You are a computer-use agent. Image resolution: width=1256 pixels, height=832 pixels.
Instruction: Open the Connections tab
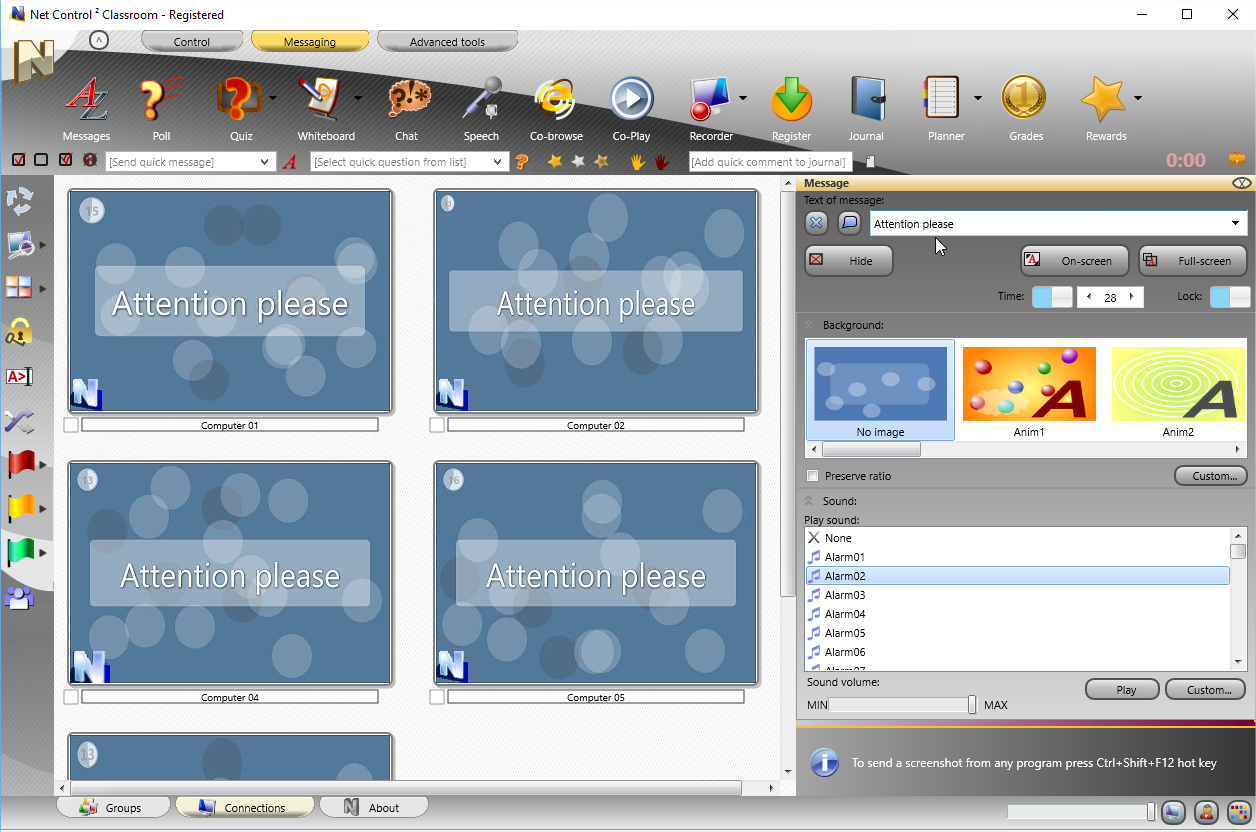245,807
